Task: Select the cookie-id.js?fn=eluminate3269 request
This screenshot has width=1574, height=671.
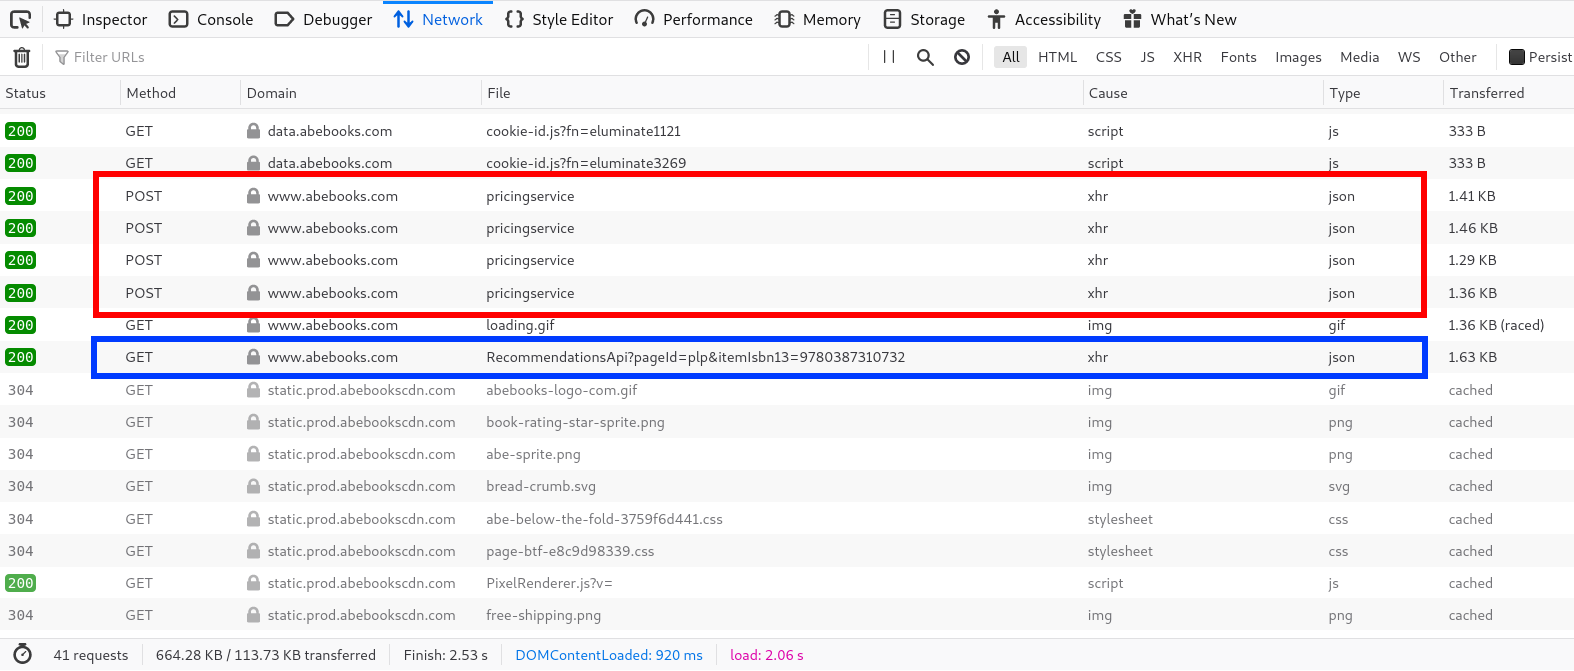Action: click(x=787, y=163)
